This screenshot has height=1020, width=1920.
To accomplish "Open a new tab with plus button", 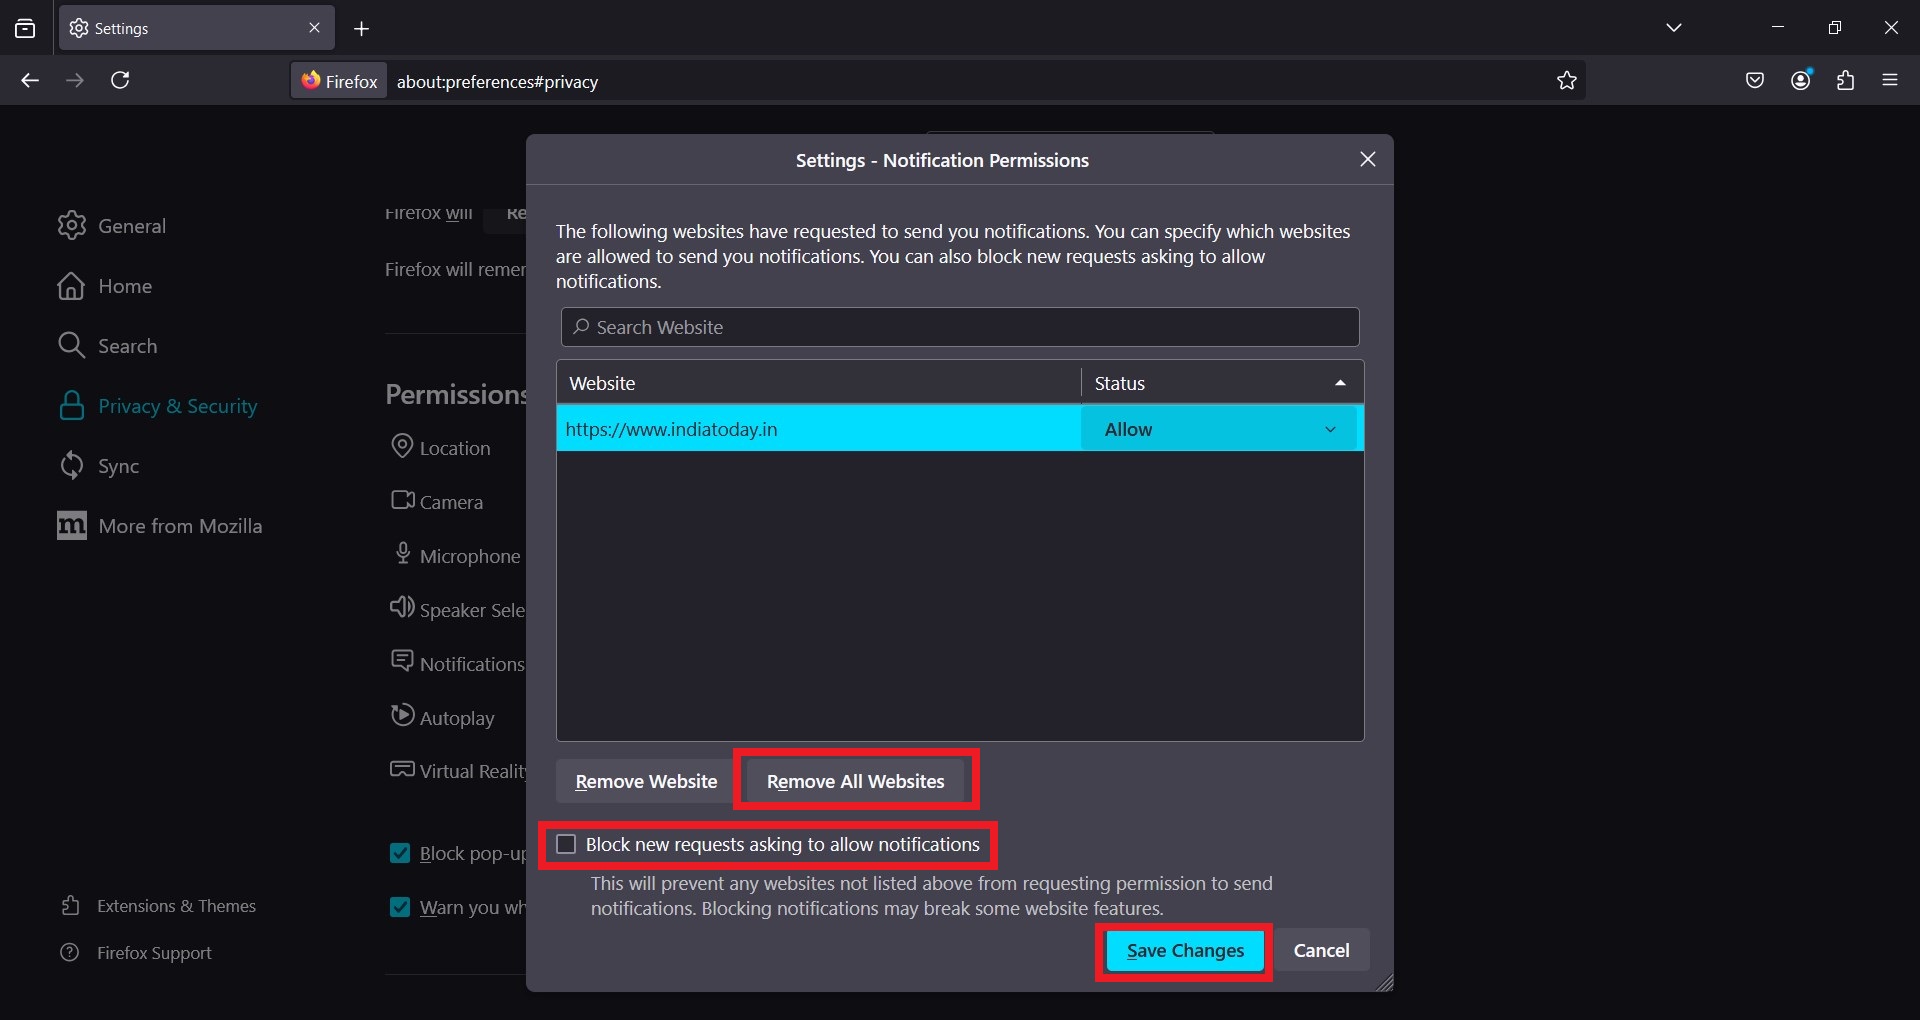I will [361, 29].
